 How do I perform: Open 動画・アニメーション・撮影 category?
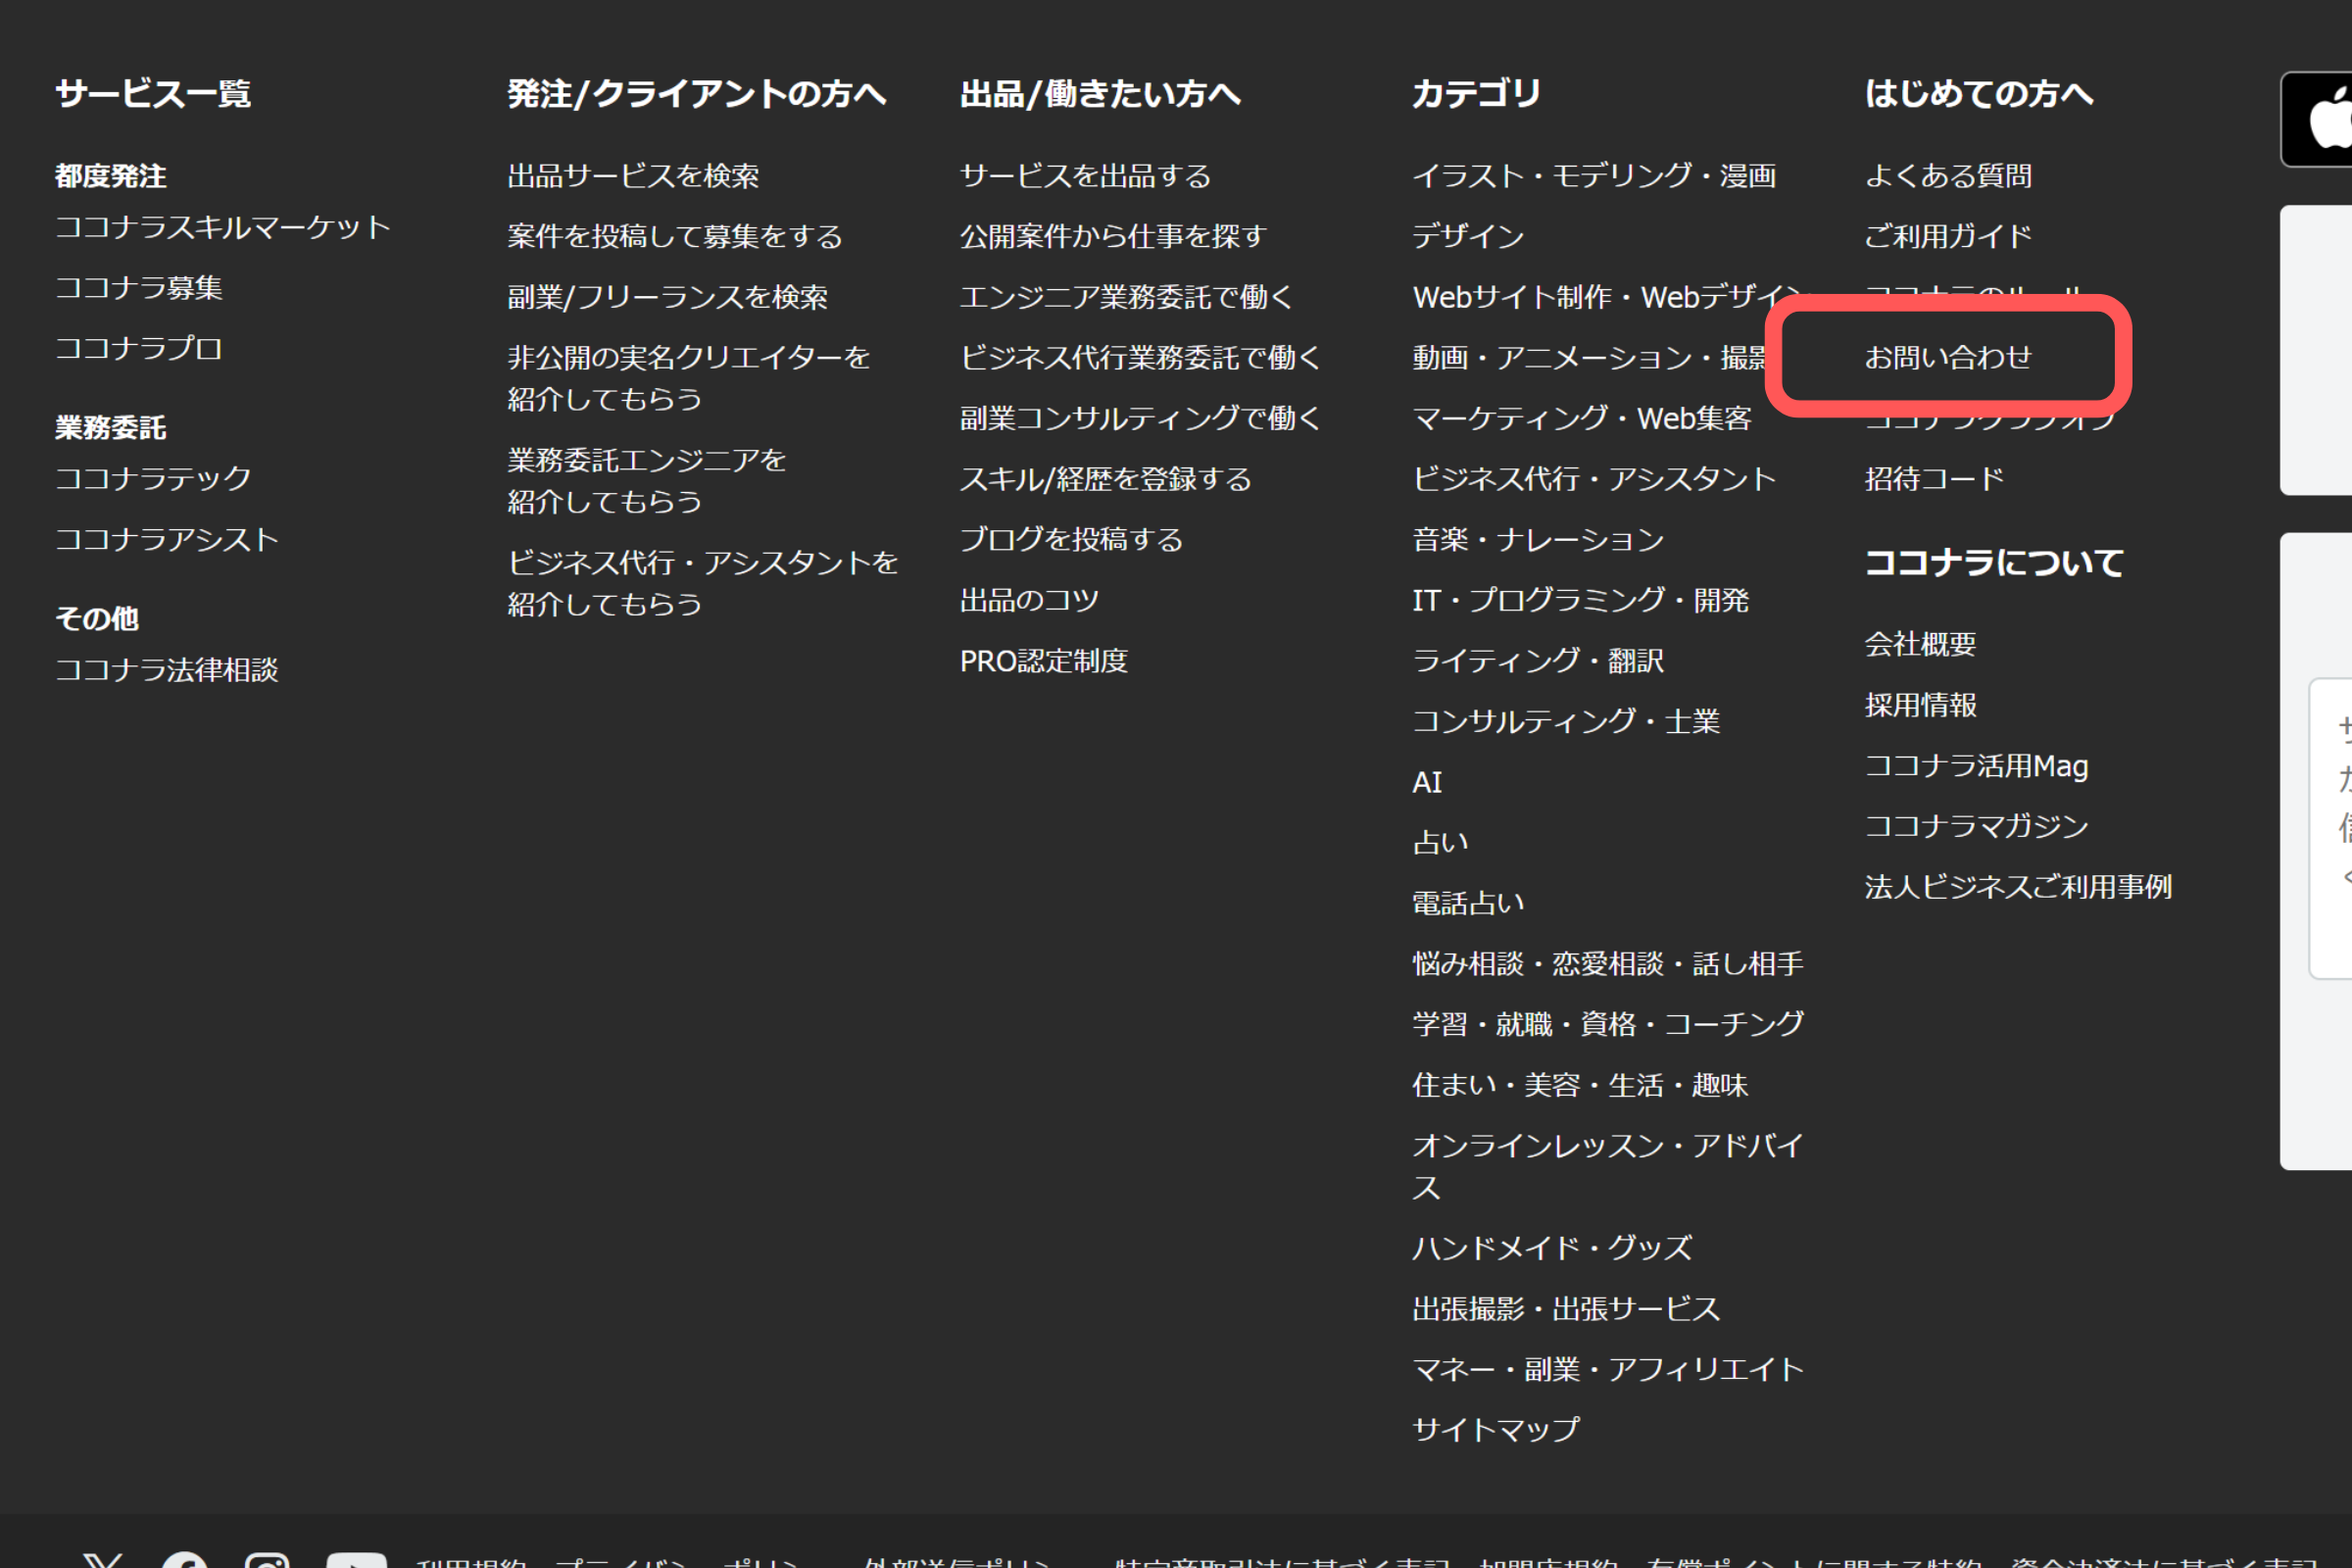tap(1589, 357)
